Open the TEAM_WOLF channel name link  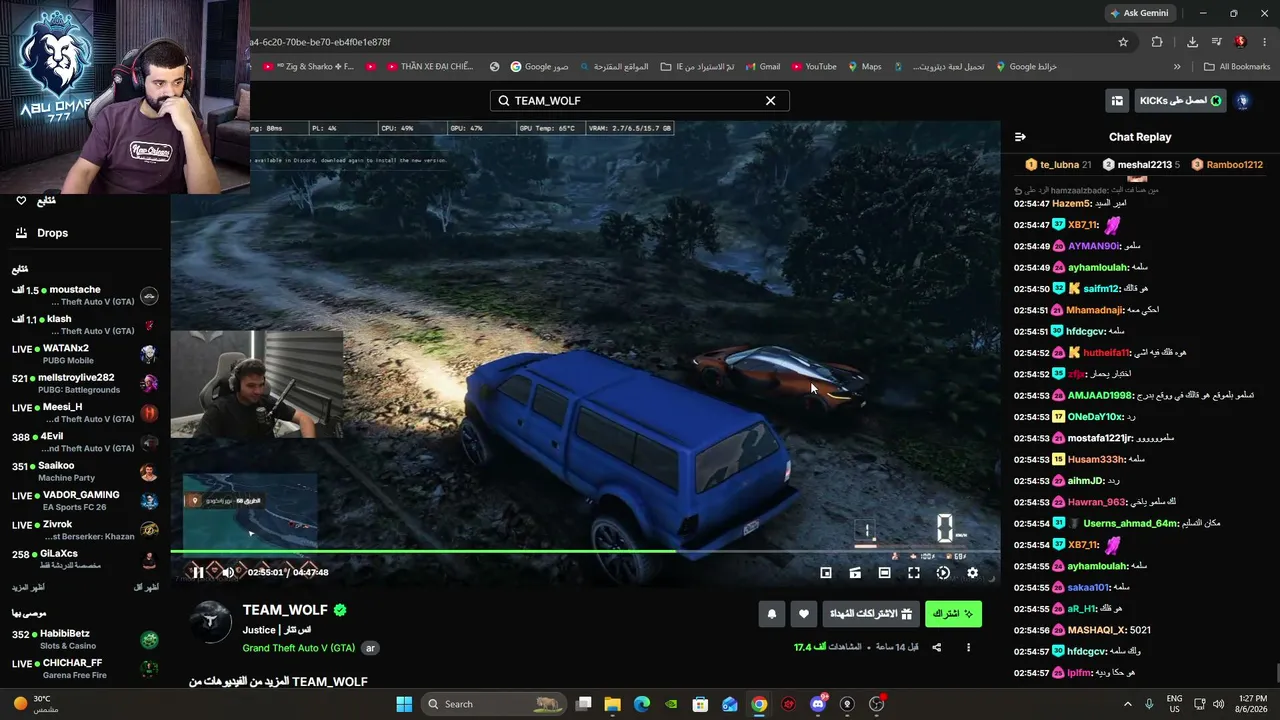[285, 610]
